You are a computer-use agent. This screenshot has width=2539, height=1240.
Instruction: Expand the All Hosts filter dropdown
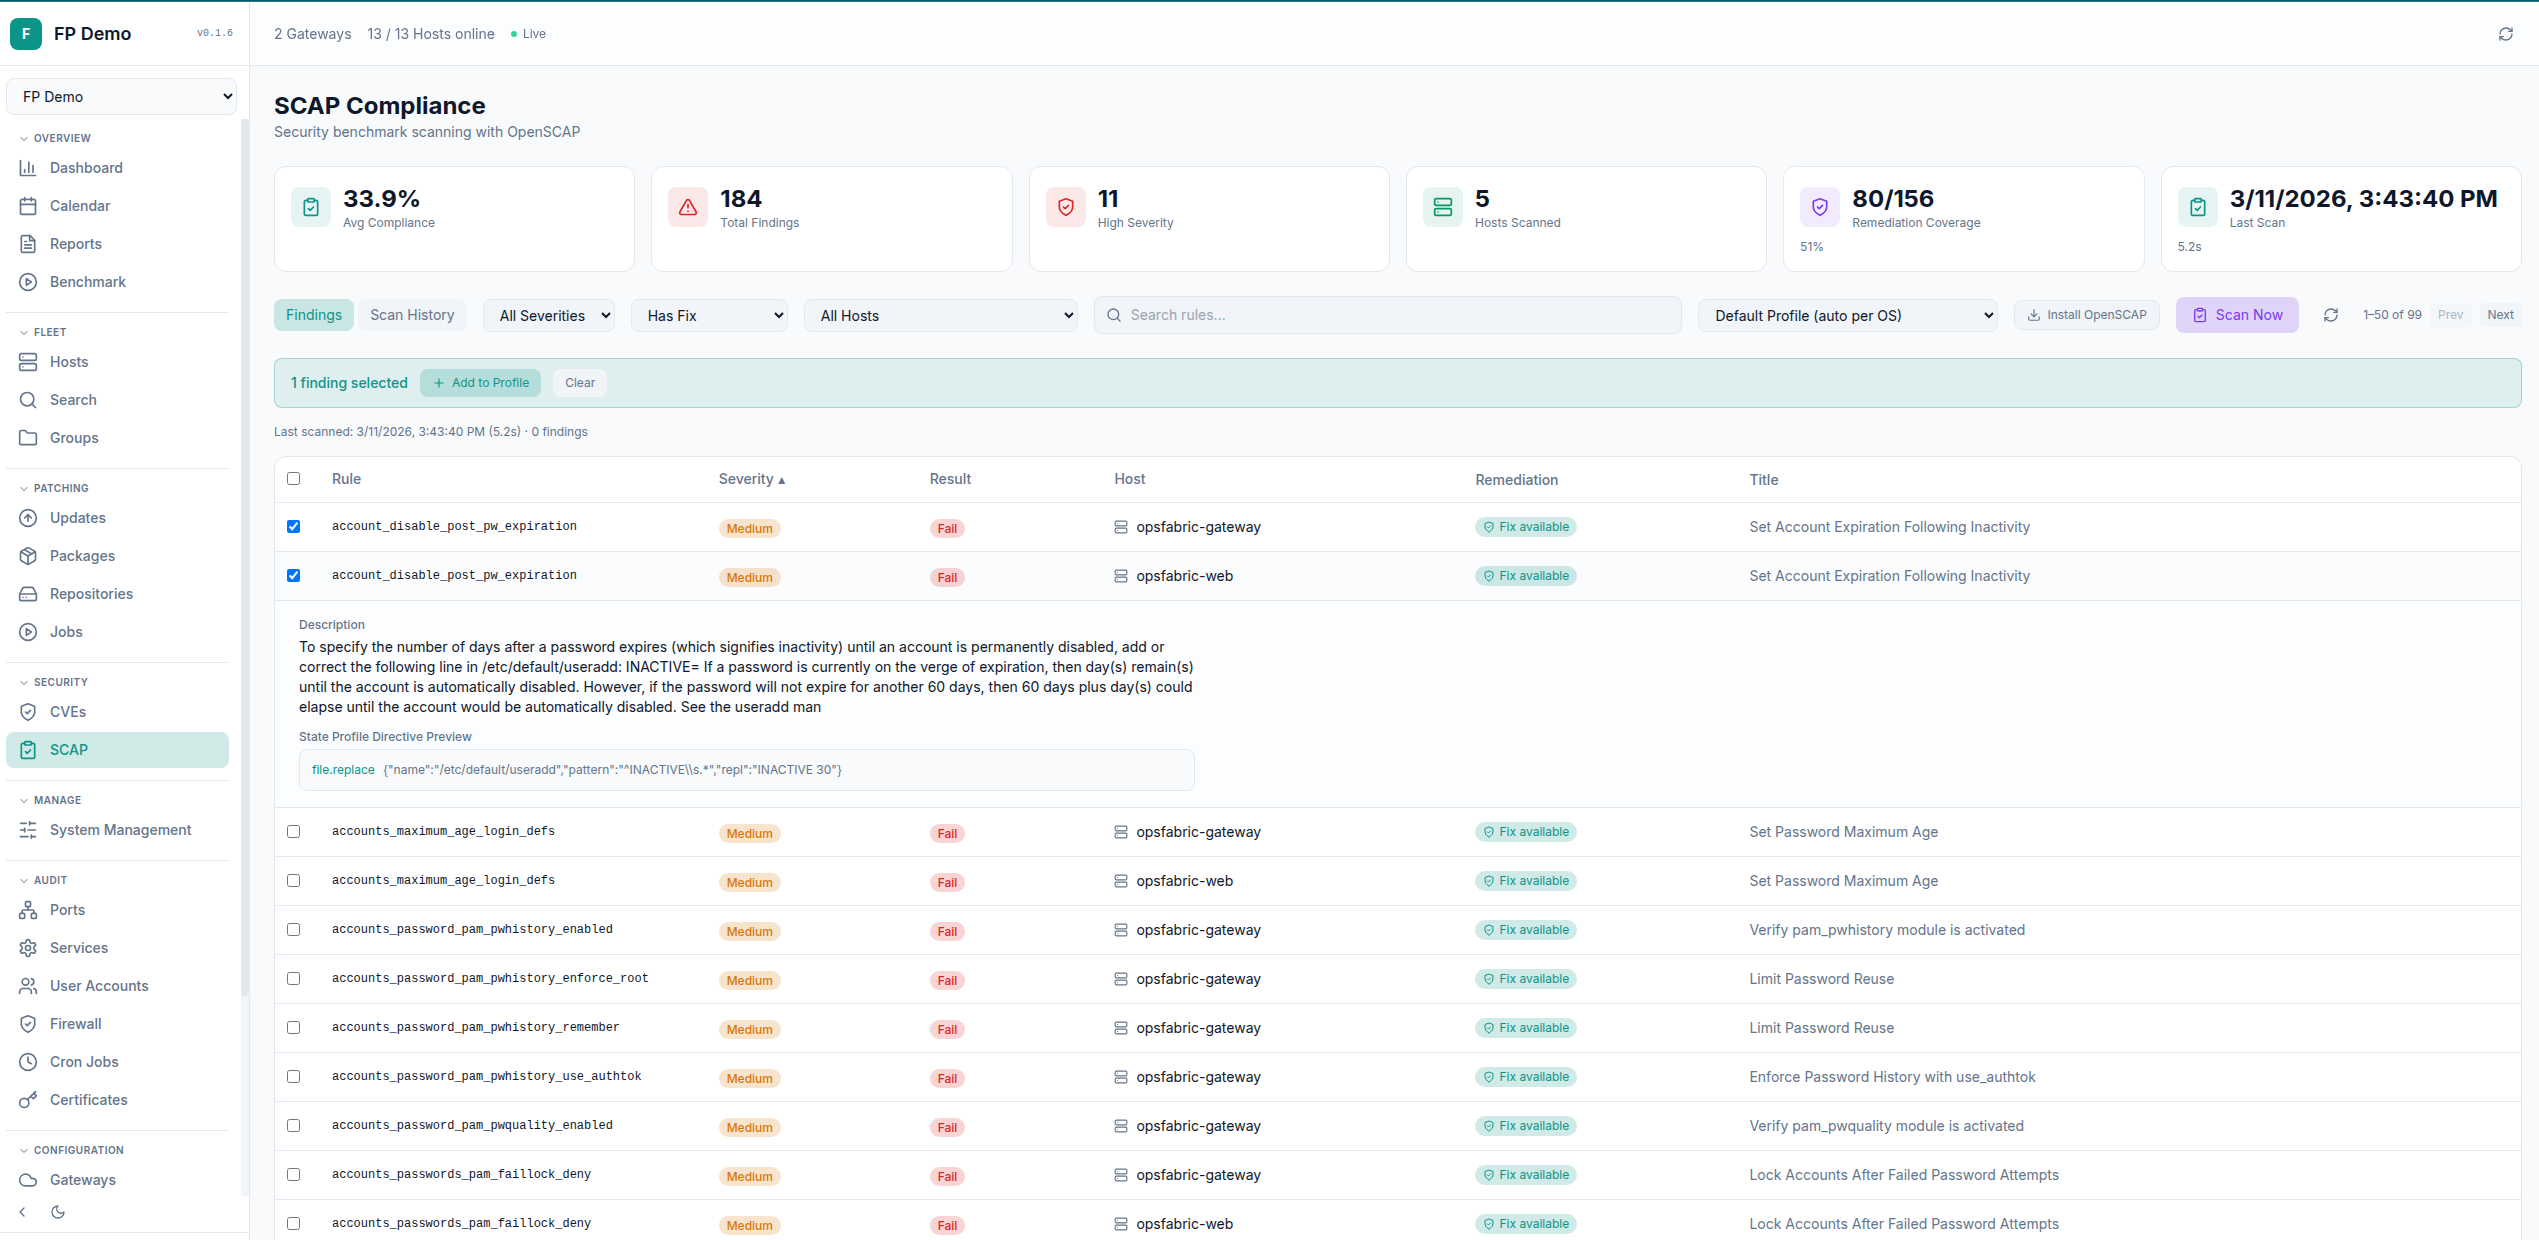point(940,314)
